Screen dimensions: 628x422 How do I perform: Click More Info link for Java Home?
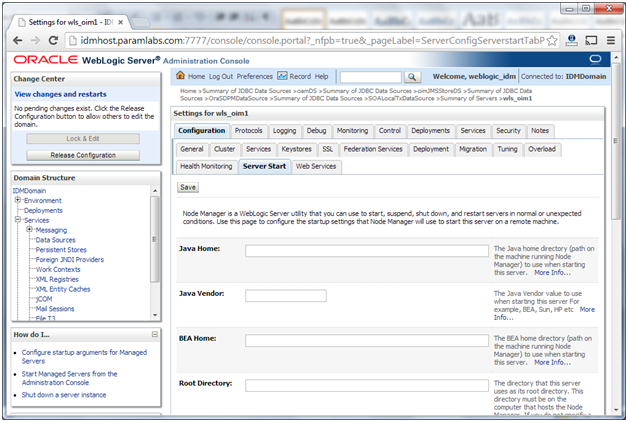pos(552,273)
